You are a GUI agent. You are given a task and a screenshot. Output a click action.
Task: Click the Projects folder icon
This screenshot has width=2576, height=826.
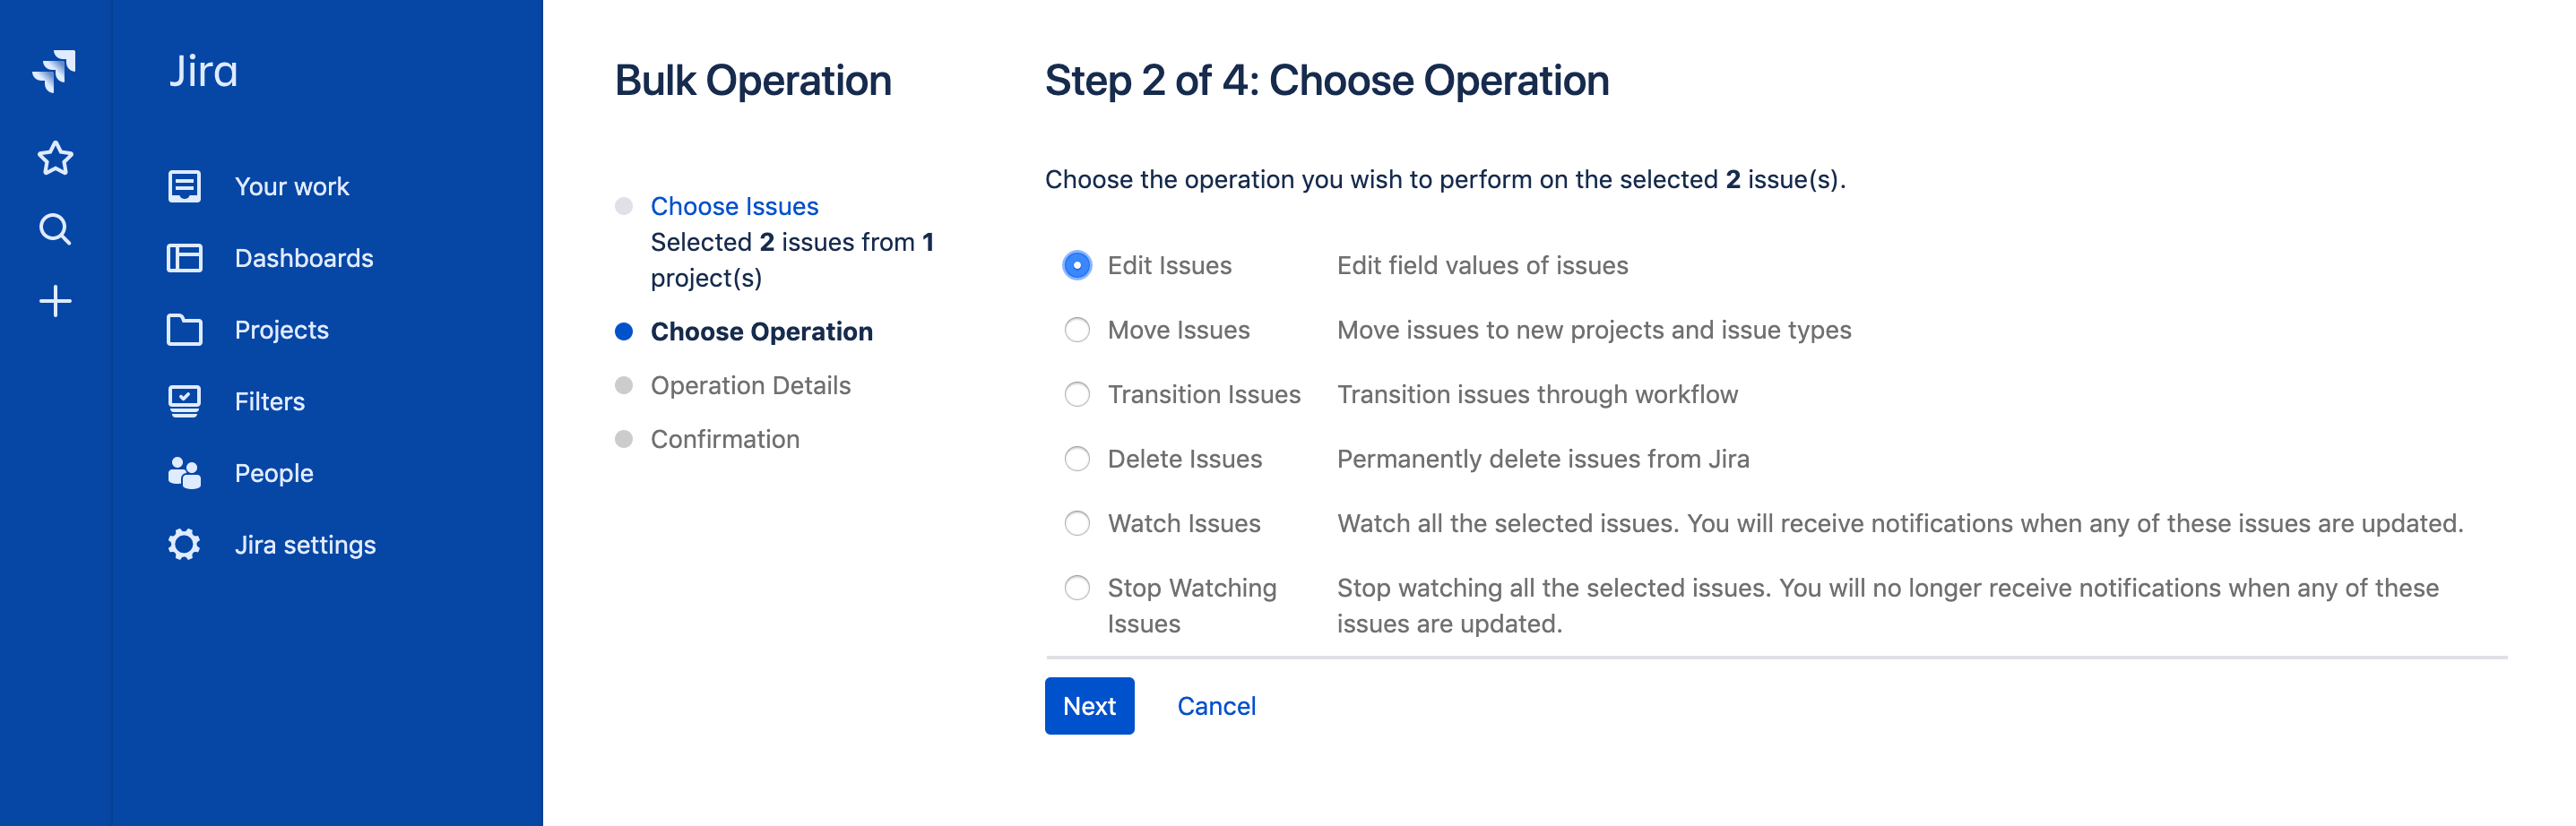[184, 330]
